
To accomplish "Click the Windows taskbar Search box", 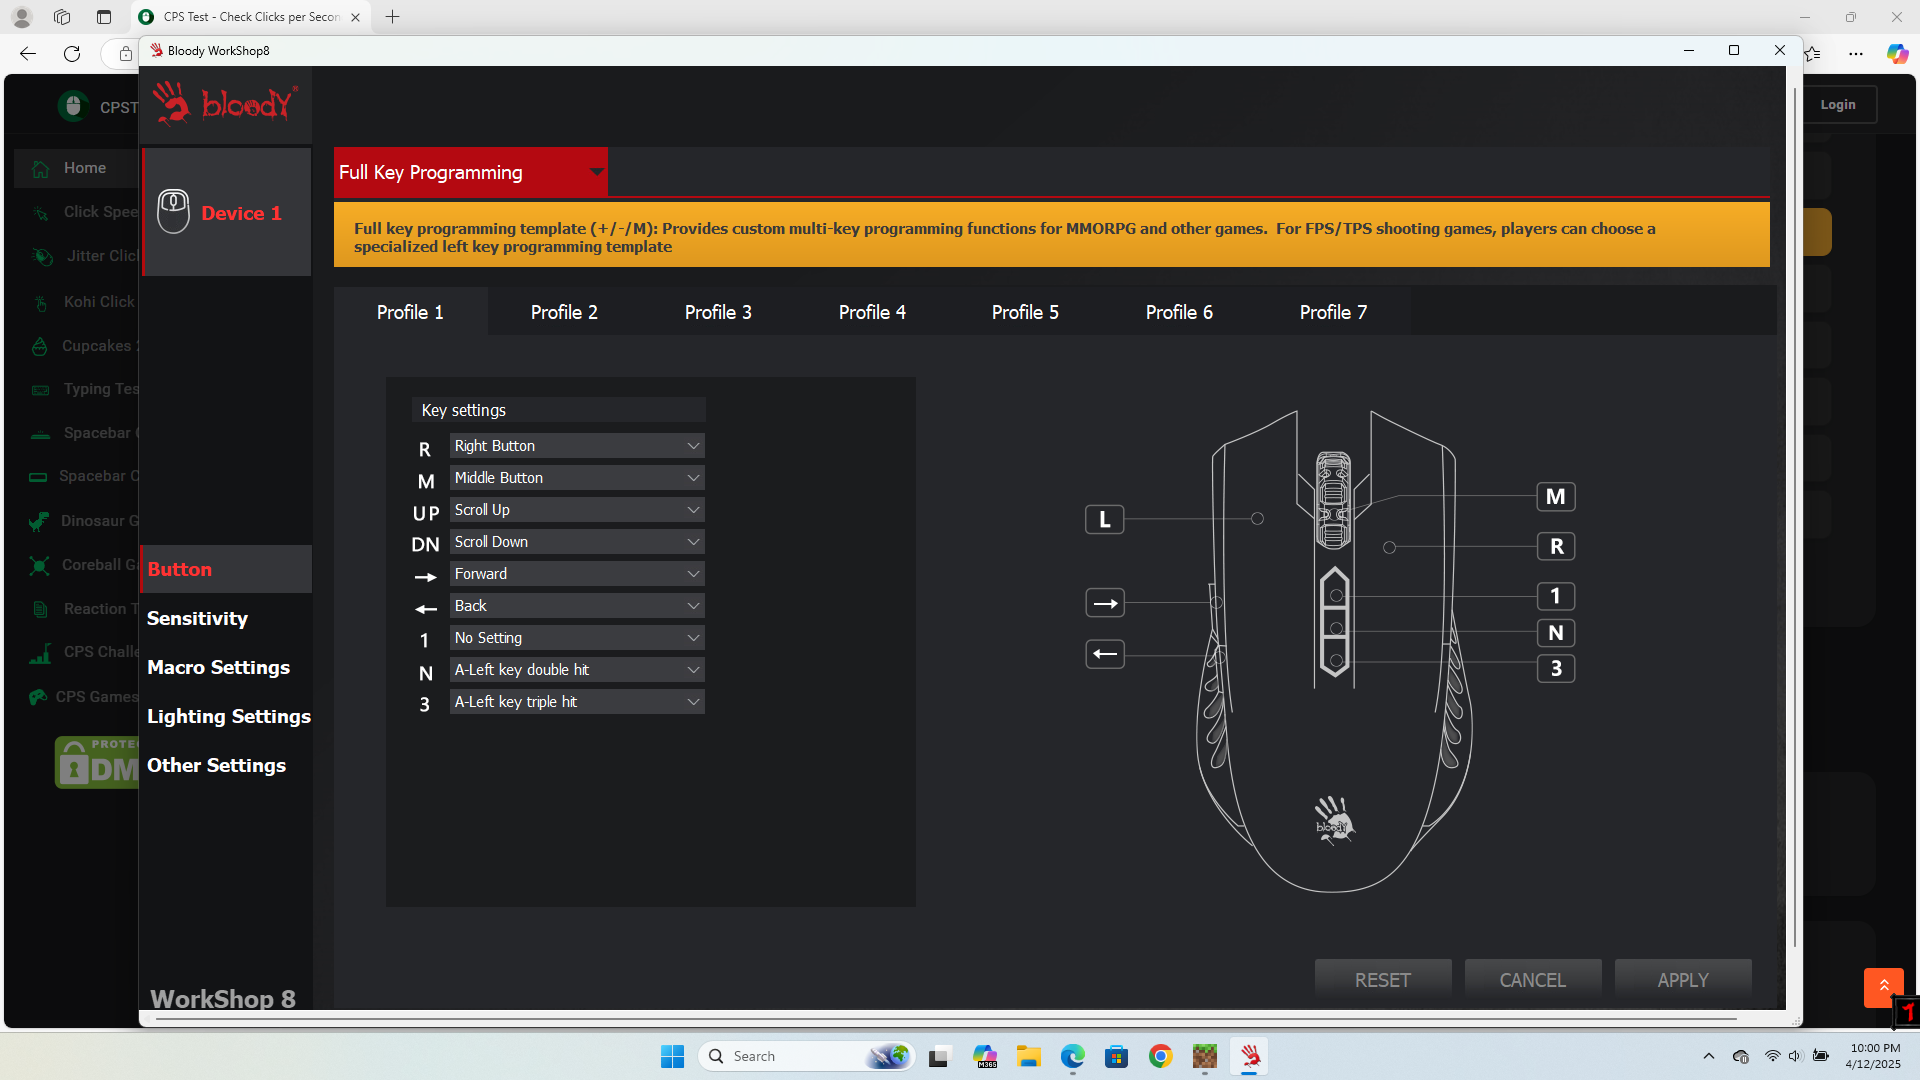I will click(806, 1056).
